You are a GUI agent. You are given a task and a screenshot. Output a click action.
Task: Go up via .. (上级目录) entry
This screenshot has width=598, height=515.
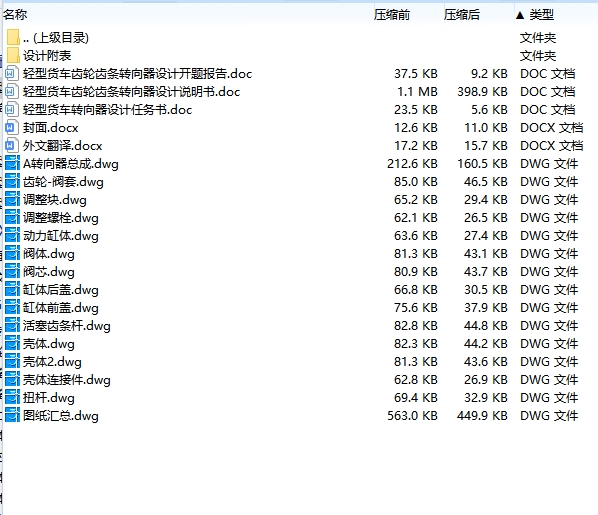point(56,38)
